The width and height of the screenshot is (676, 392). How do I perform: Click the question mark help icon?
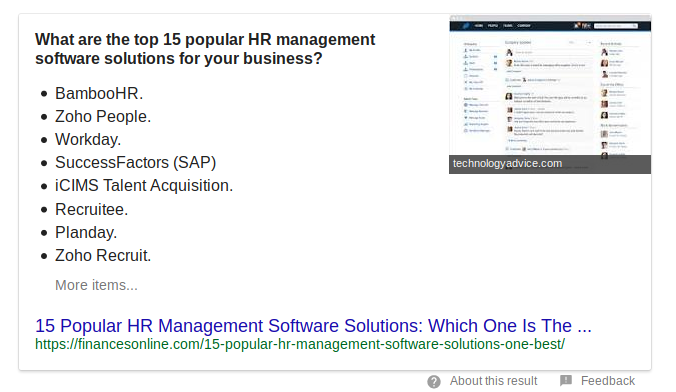(x=434, y=382)
